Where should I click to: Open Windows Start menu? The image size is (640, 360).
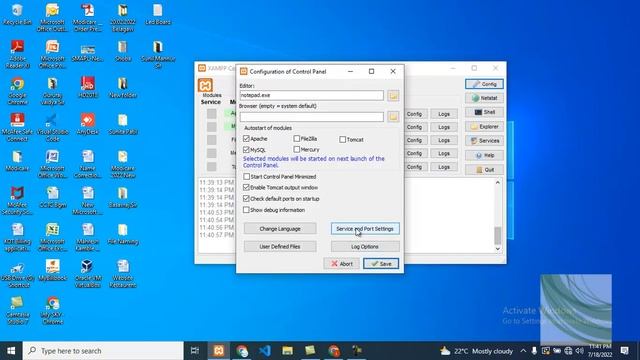11,351
